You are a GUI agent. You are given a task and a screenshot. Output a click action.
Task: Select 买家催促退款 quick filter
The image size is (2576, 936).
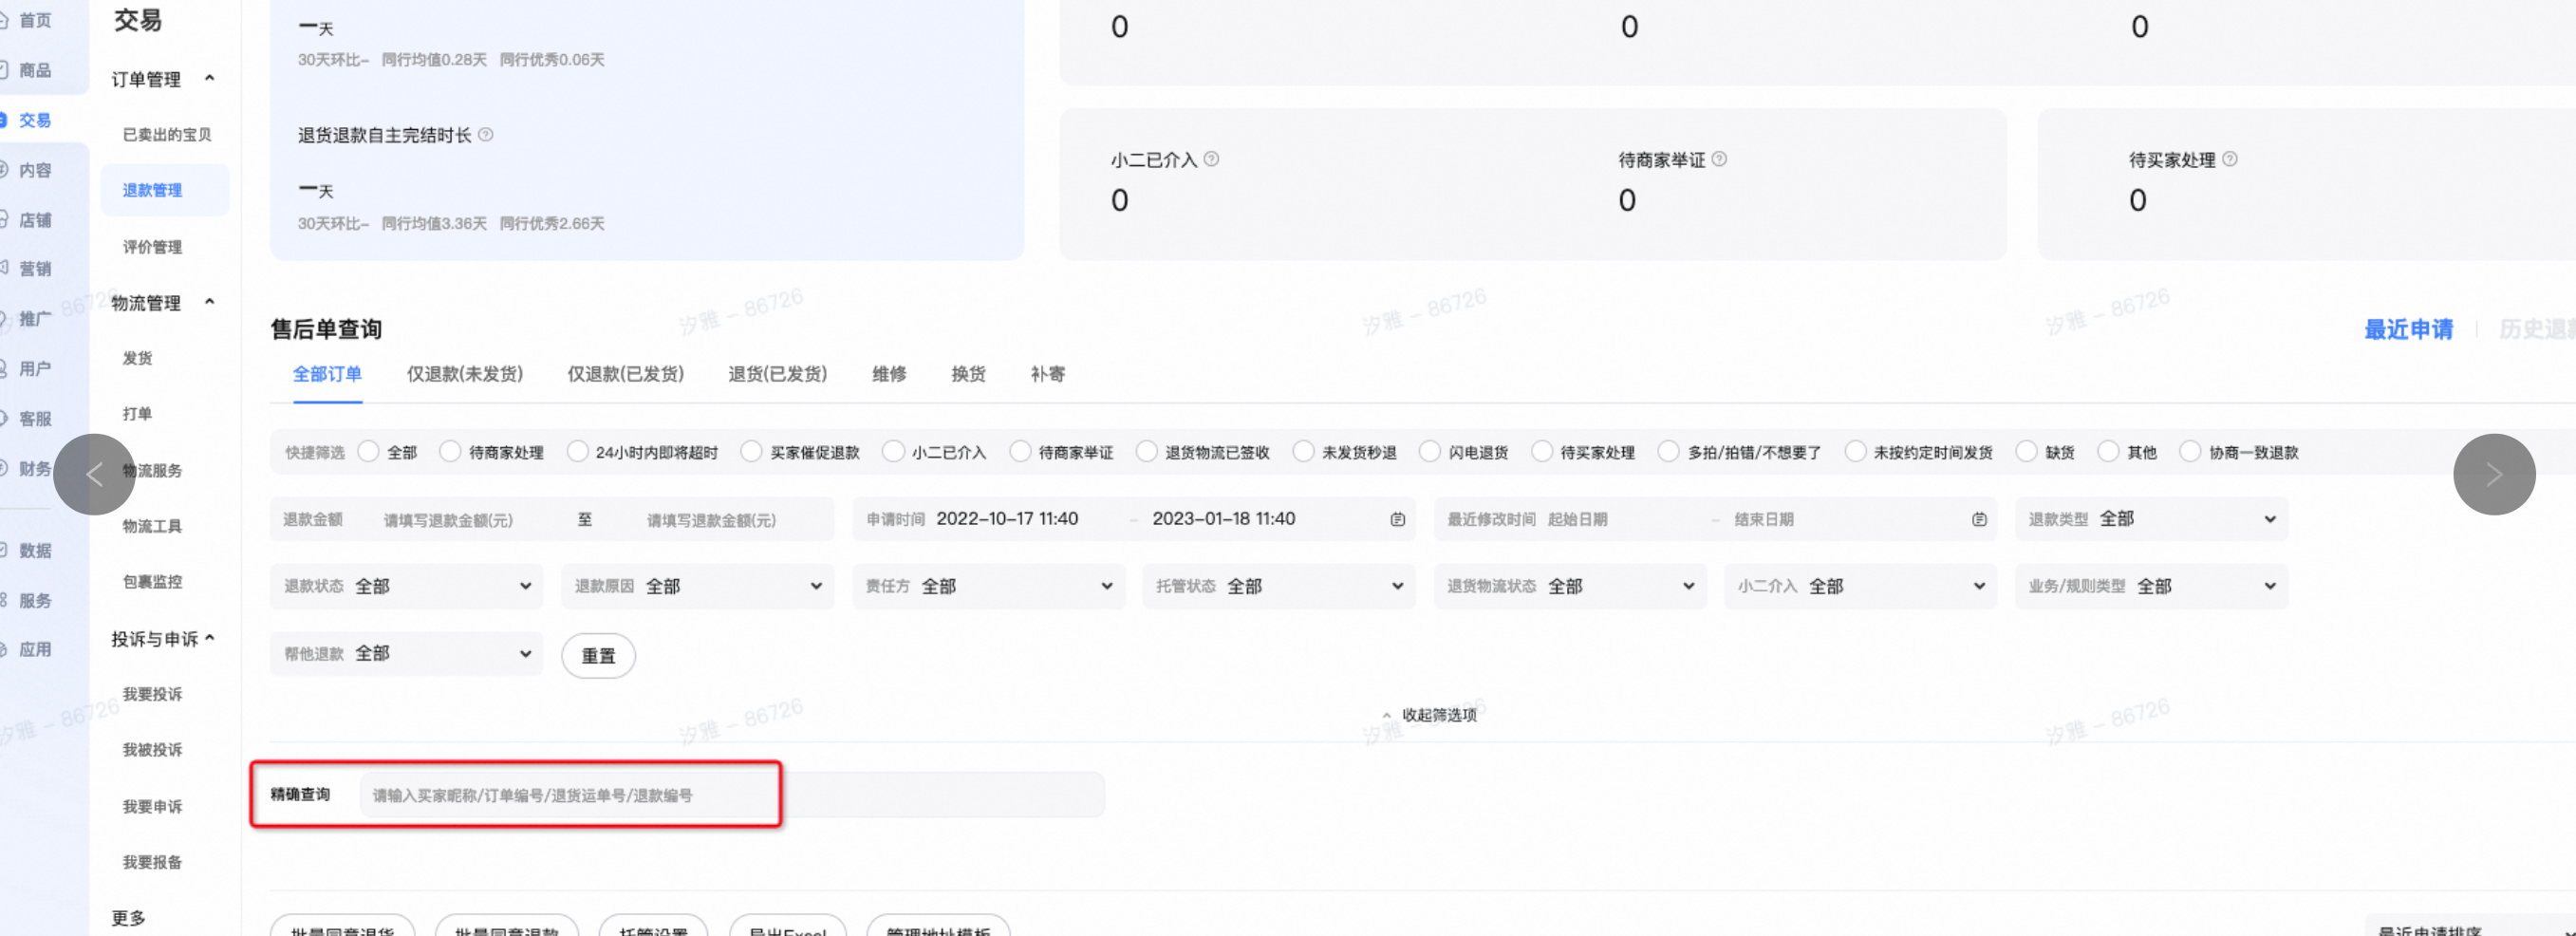(x=751, y=452)
